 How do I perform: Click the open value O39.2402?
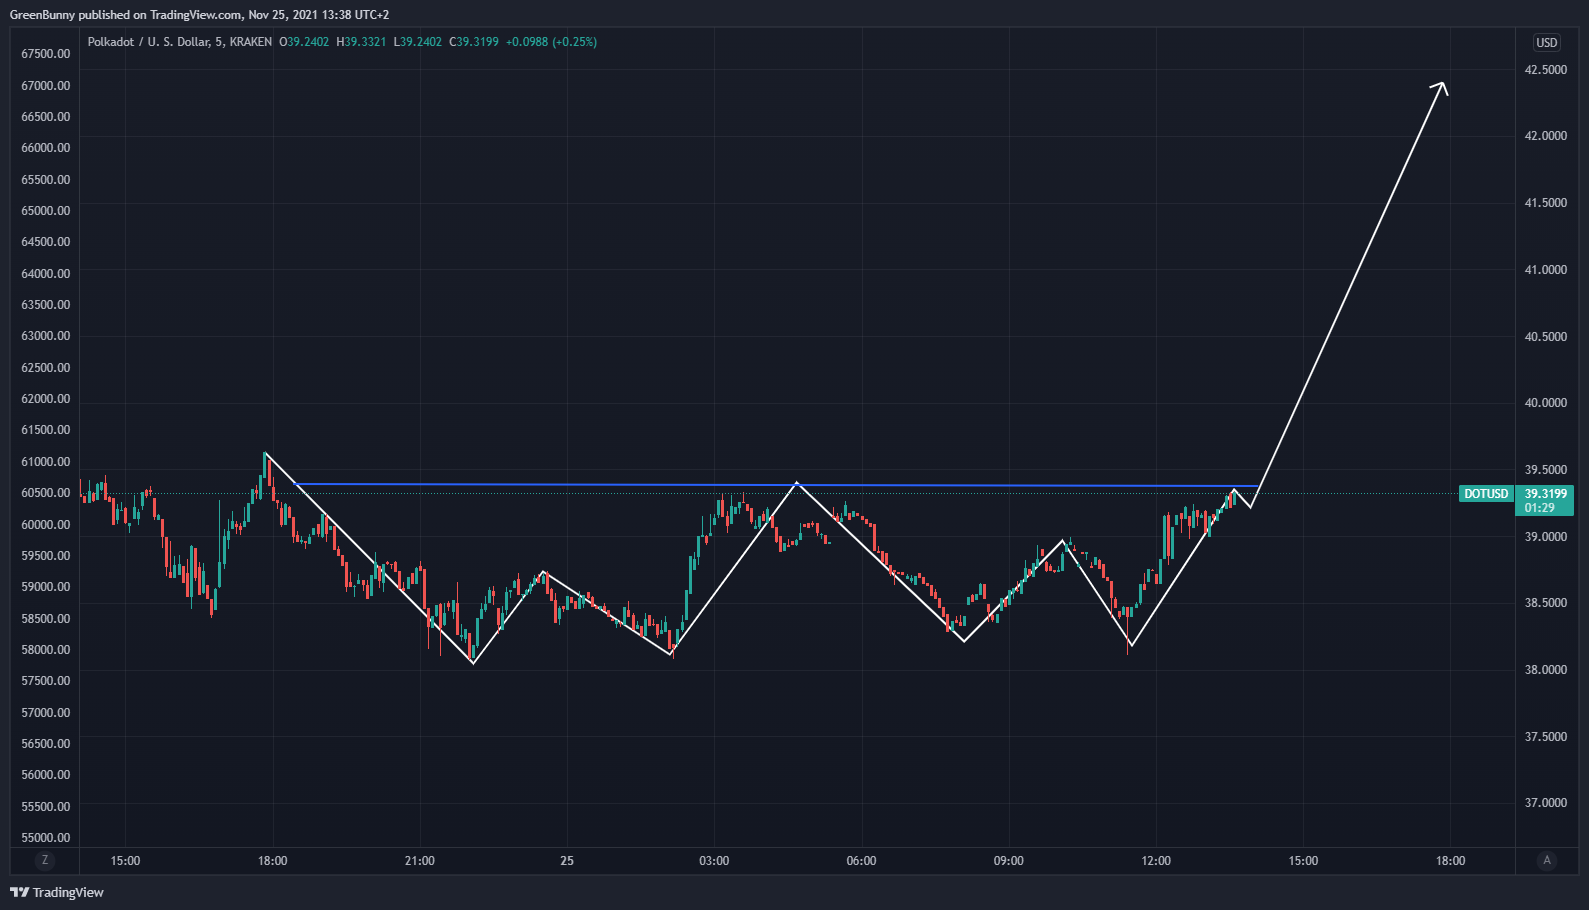(x=304, y=42)
